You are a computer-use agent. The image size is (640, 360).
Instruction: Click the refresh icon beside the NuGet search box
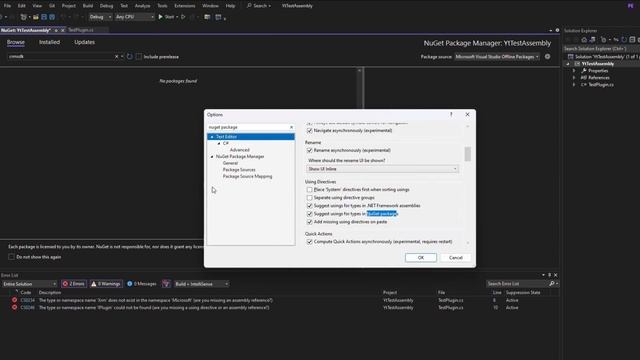[129, 56]
